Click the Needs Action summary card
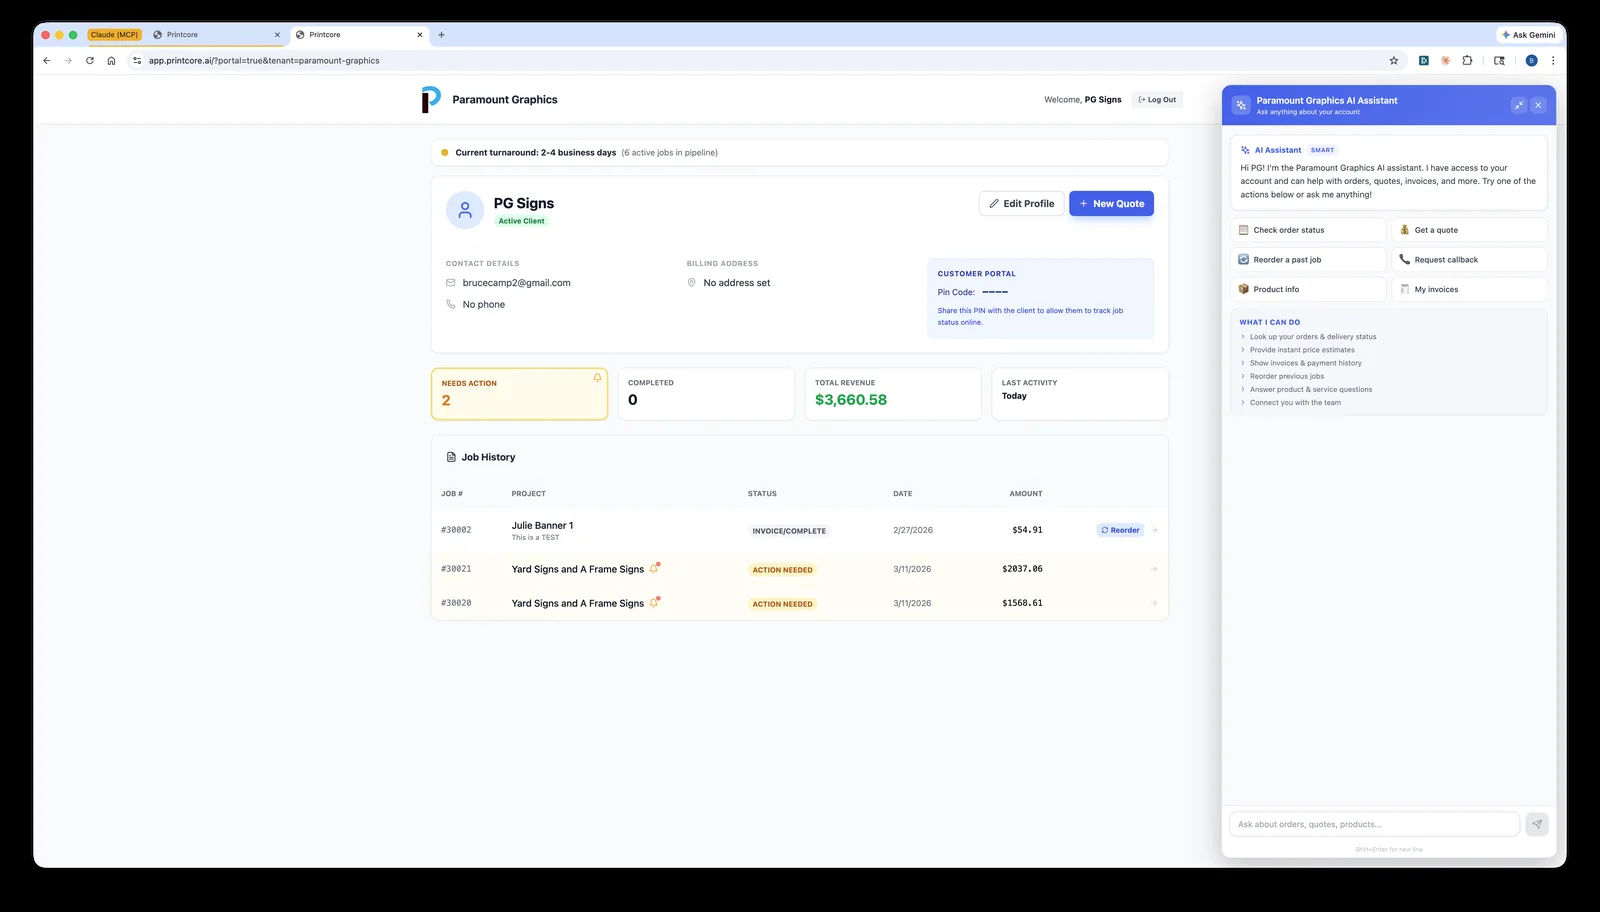The width and height of the screenshot is (1600, 912). point(519,394)
